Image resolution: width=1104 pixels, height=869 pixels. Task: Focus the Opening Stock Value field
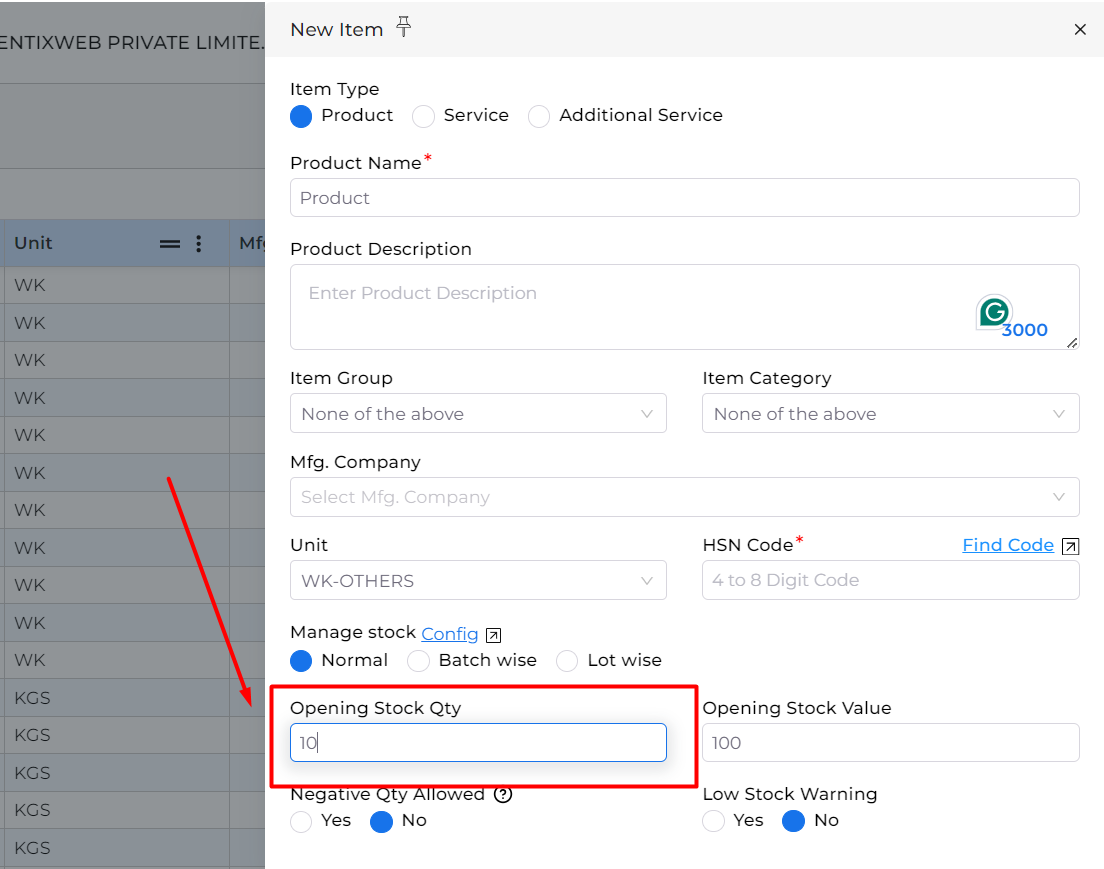tap(890, 742)
